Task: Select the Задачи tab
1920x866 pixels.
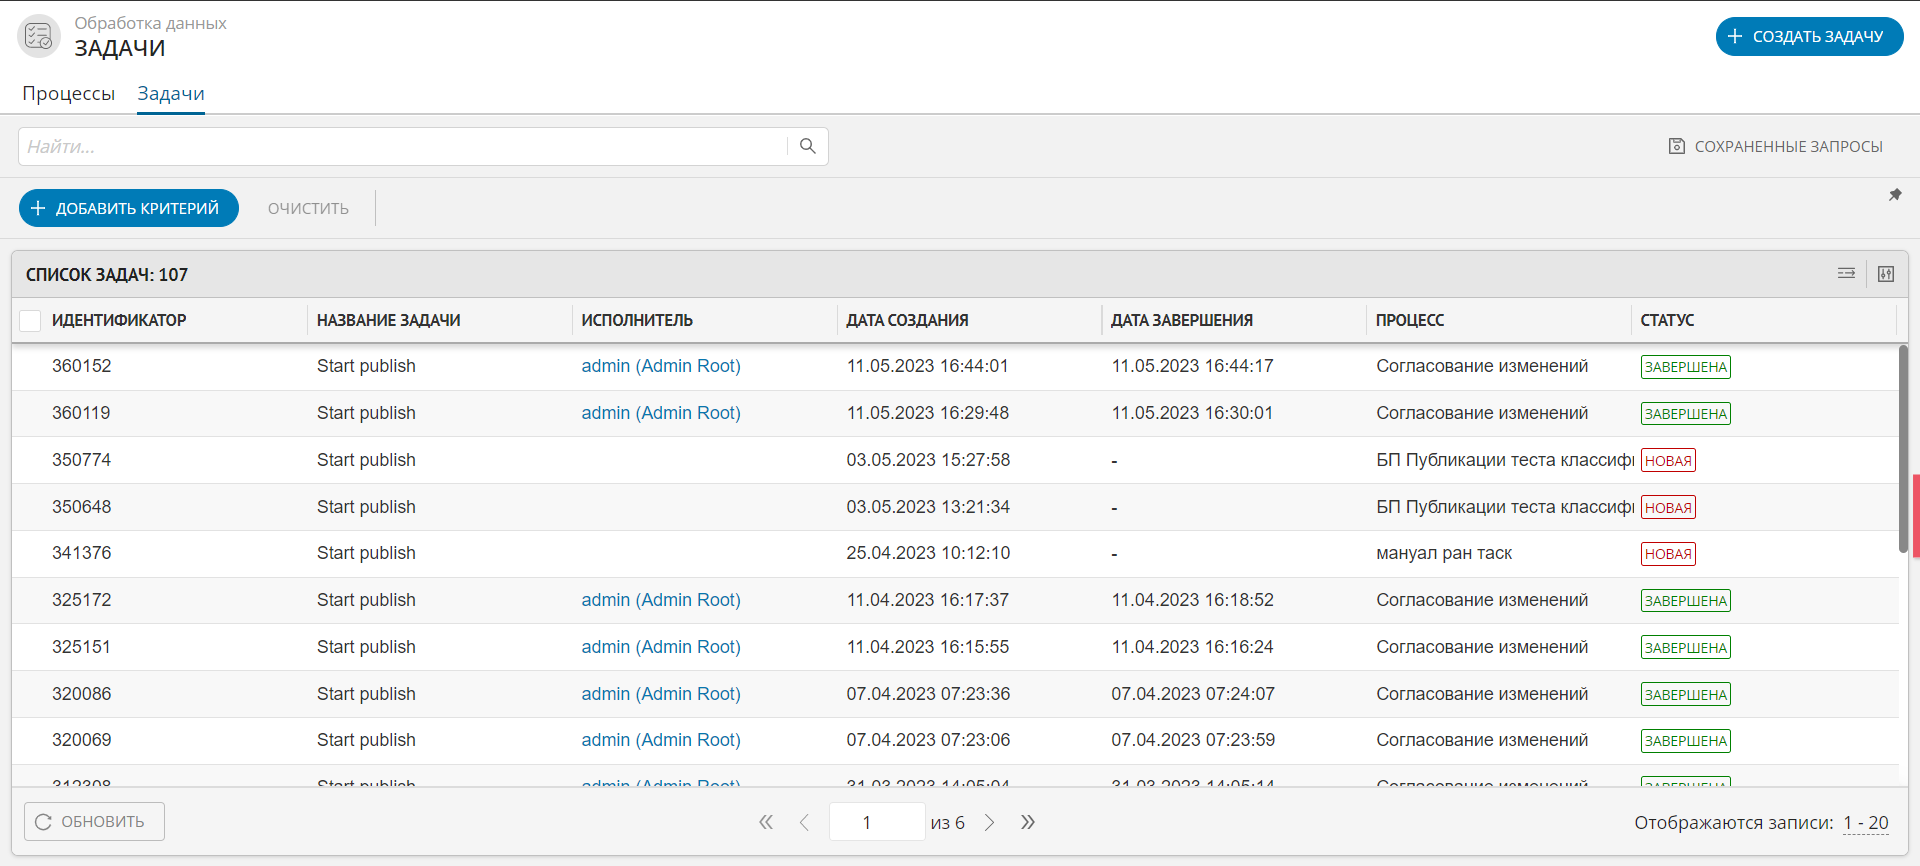Action: (x=171, y=93)
